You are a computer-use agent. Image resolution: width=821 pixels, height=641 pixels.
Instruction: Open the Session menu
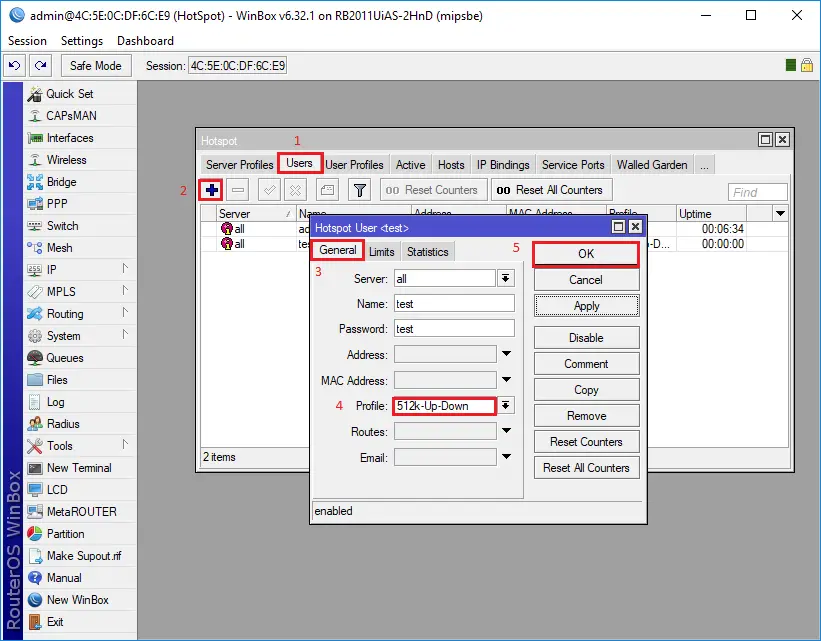coord(27,41)
